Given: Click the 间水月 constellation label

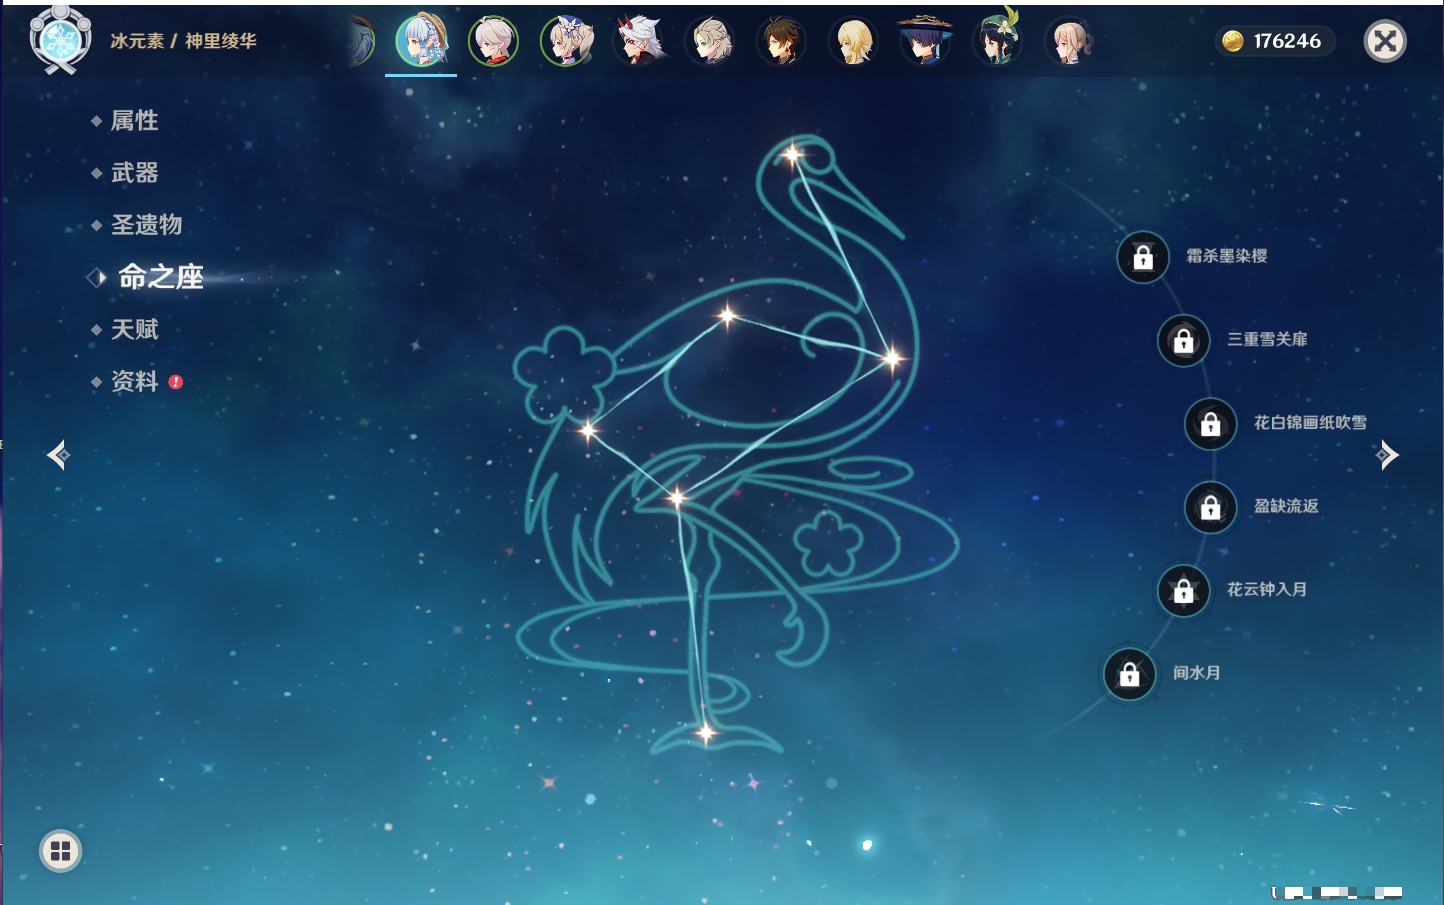Looking at the screenshot, I should click(1196, 673).
